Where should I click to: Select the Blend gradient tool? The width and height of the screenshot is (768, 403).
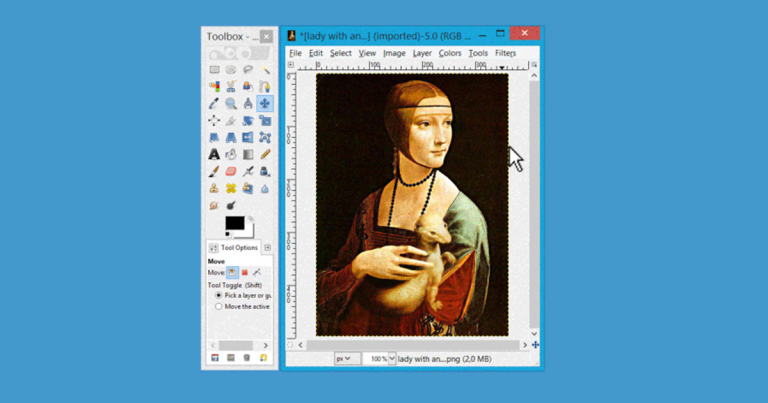pyautogui.click(x=248, y=154)
